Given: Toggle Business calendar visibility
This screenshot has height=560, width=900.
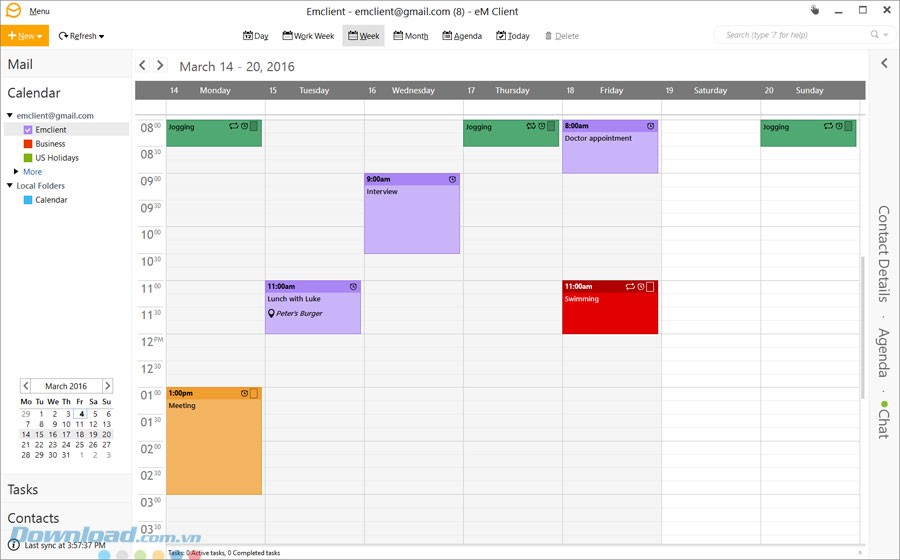Looking at the screenshot, I should 28,144.
